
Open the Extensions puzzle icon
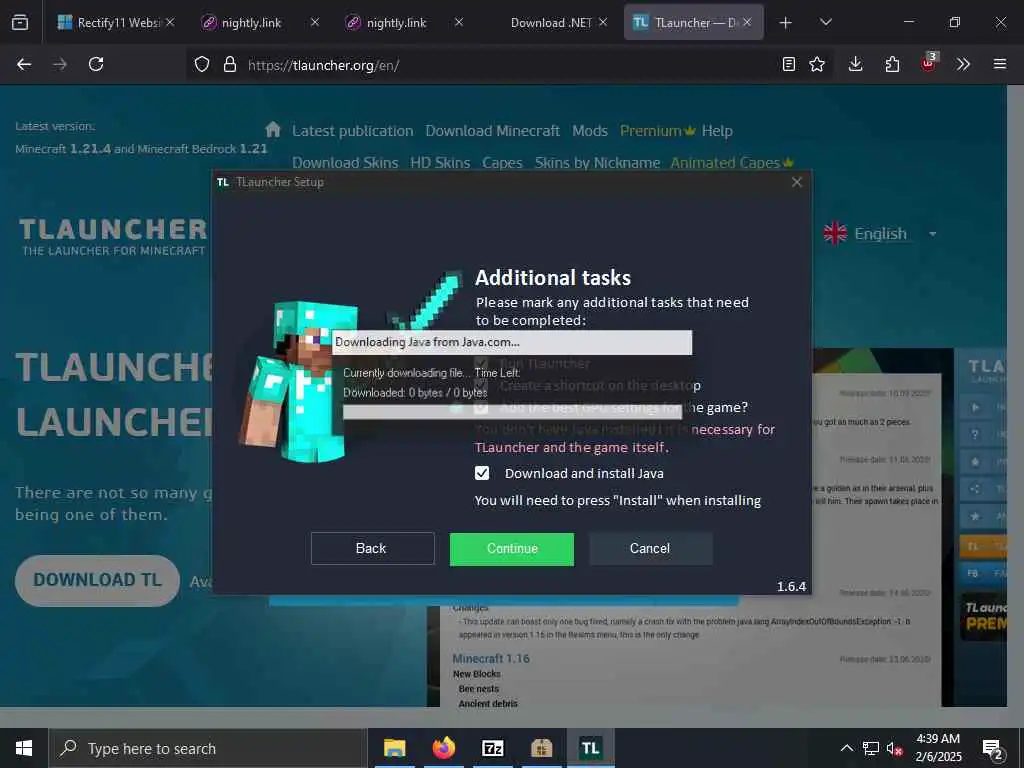coord(892,64)
